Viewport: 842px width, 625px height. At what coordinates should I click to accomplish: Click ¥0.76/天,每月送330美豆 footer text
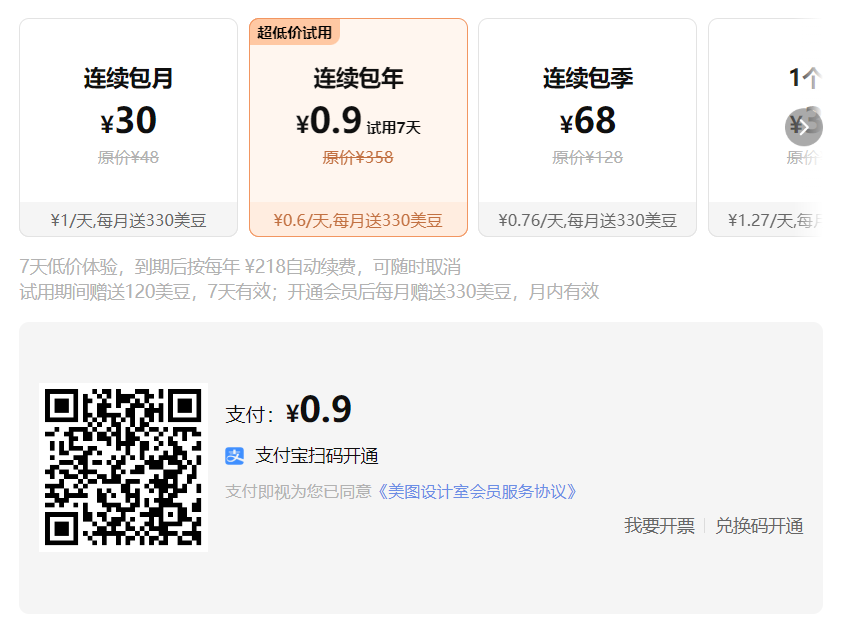coord(587,220)
